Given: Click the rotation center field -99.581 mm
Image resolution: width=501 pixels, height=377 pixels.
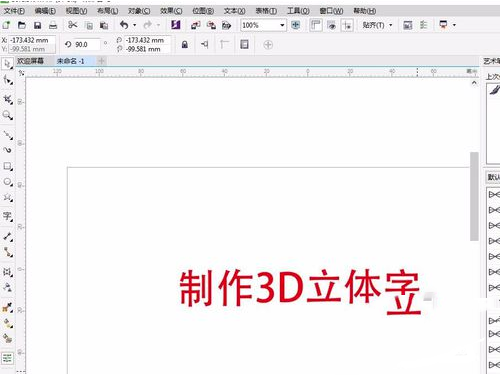Looking at the screenshot, I should point(147,49).
